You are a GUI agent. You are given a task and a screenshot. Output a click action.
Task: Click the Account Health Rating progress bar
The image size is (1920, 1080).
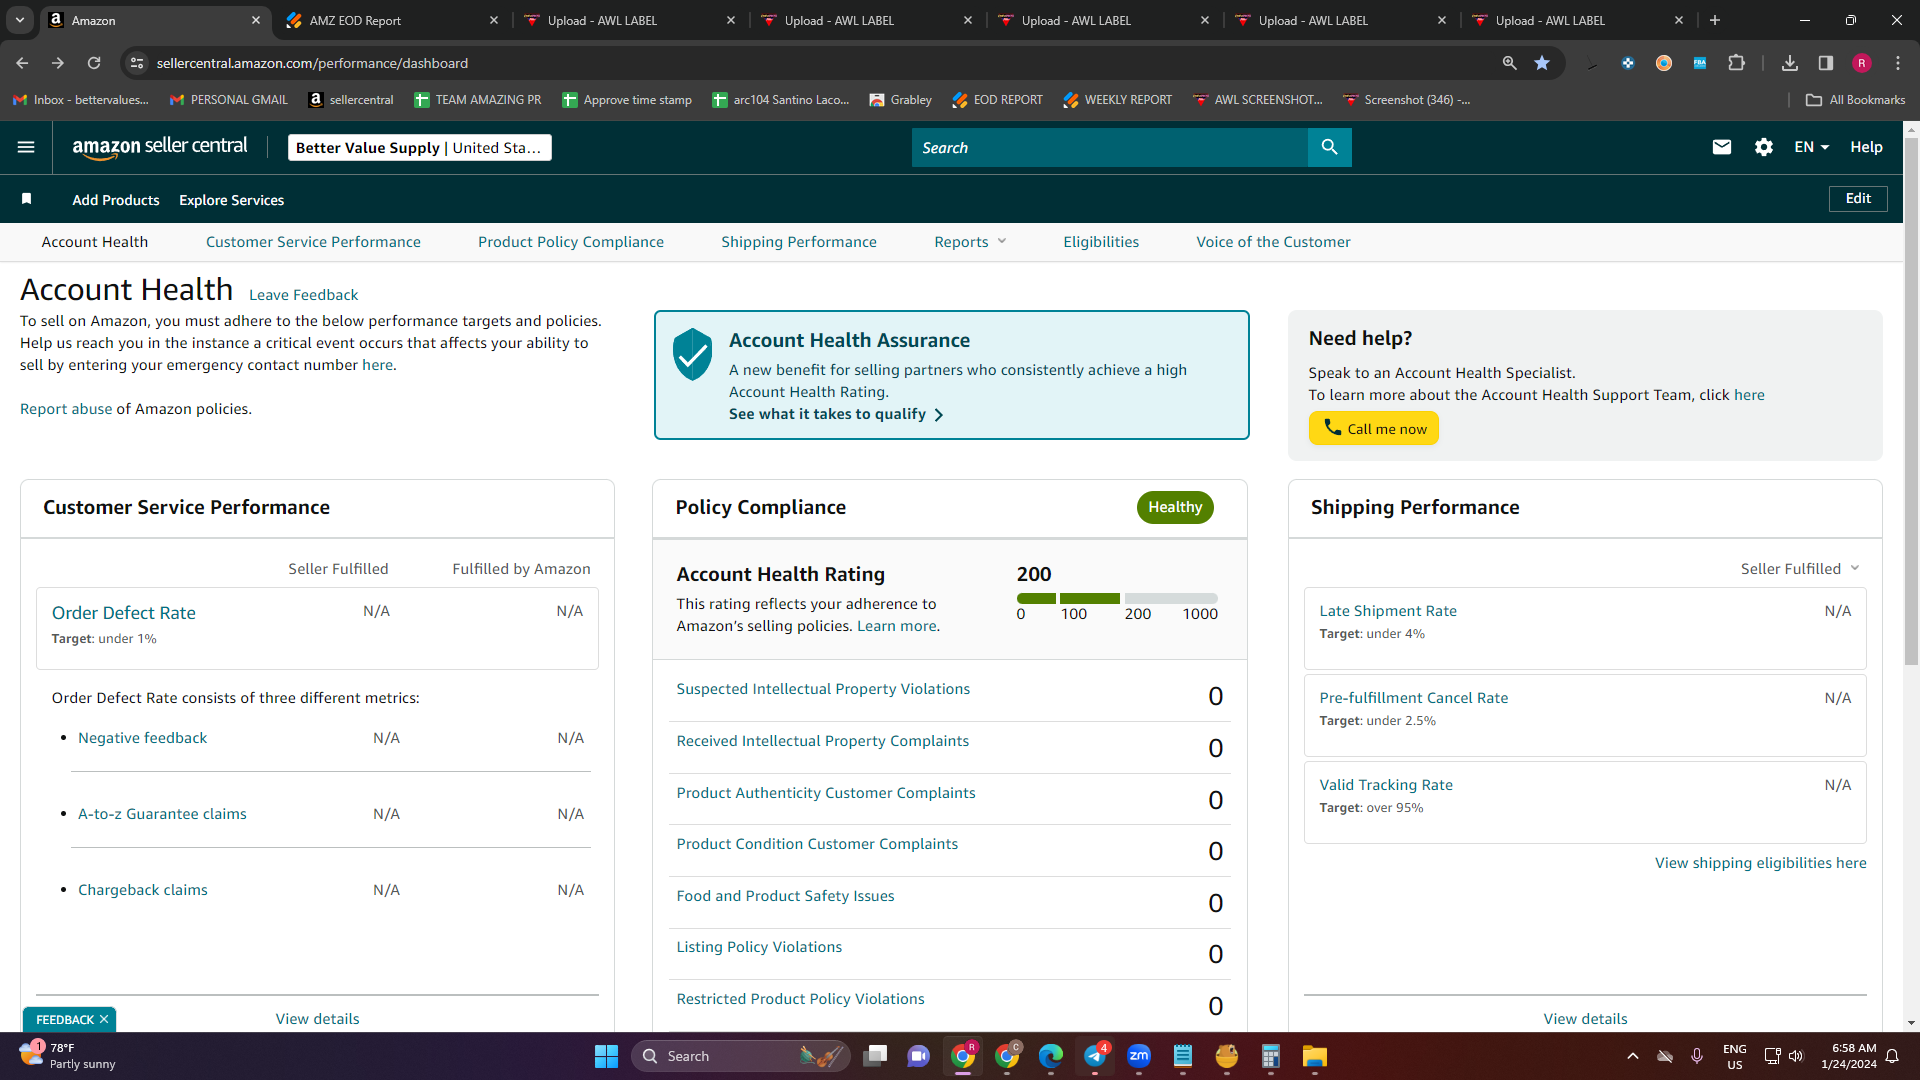tap(1117, 598)
